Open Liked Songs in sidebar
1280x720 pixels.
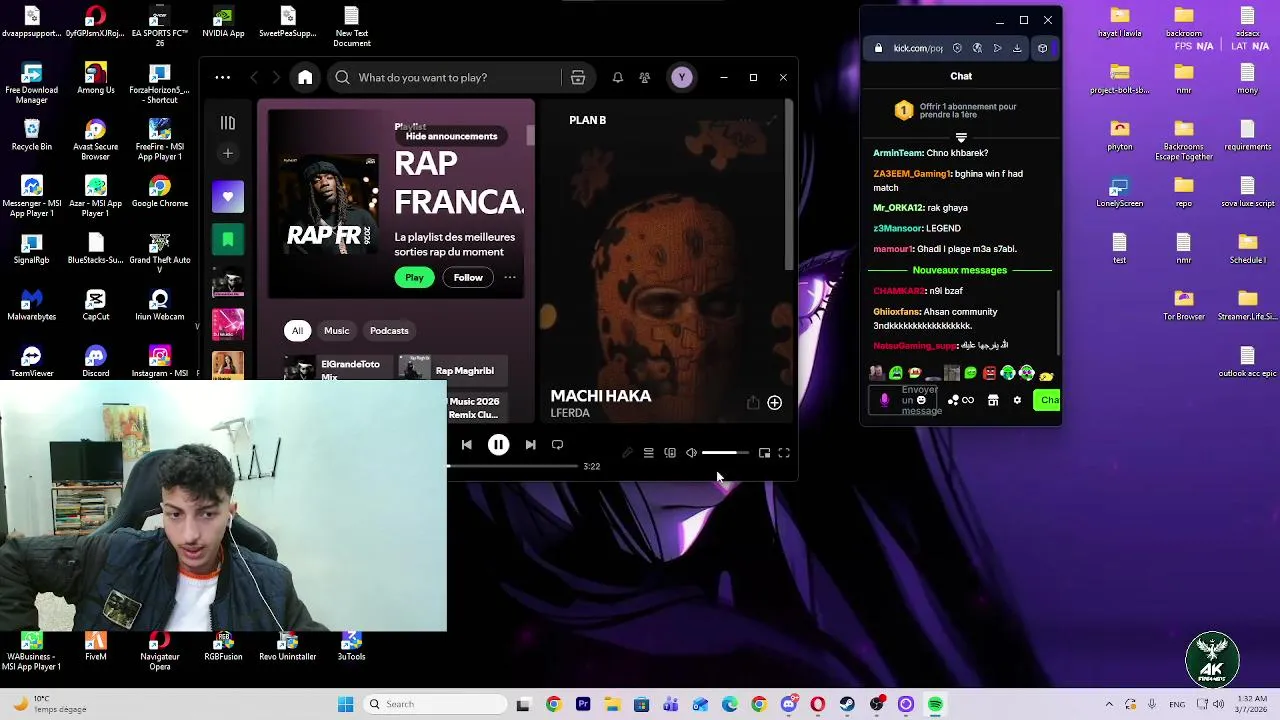[x=228, y=197]
